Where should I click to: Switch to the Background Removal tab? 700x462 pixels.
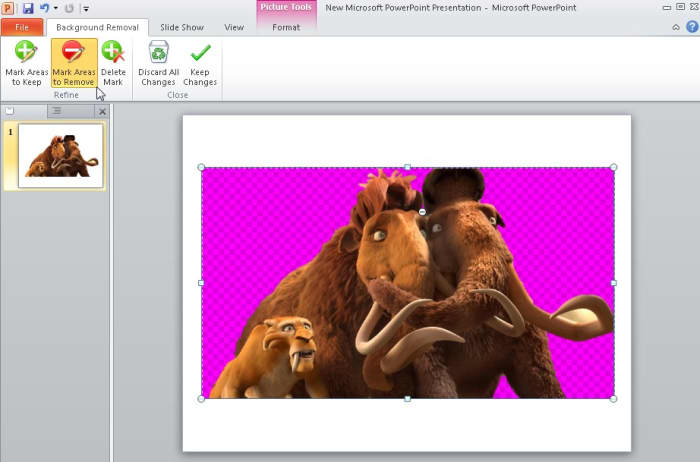click(x=97, y=27)
